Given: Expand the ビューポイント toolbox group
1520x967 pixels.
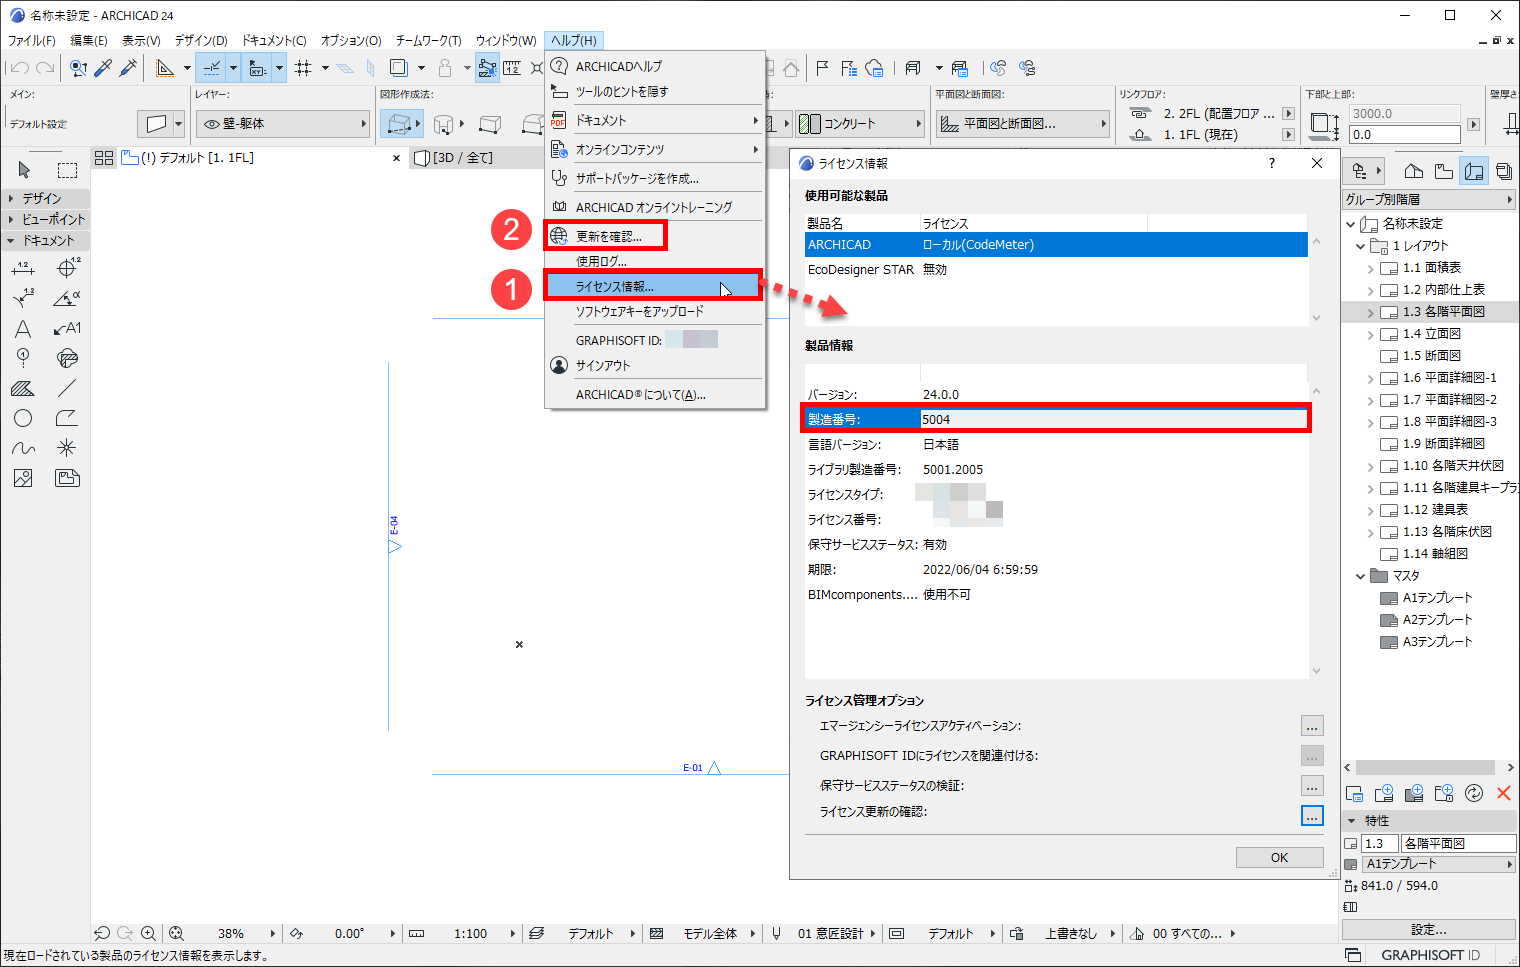Looking at the screenshot, I should pos(46,219).
